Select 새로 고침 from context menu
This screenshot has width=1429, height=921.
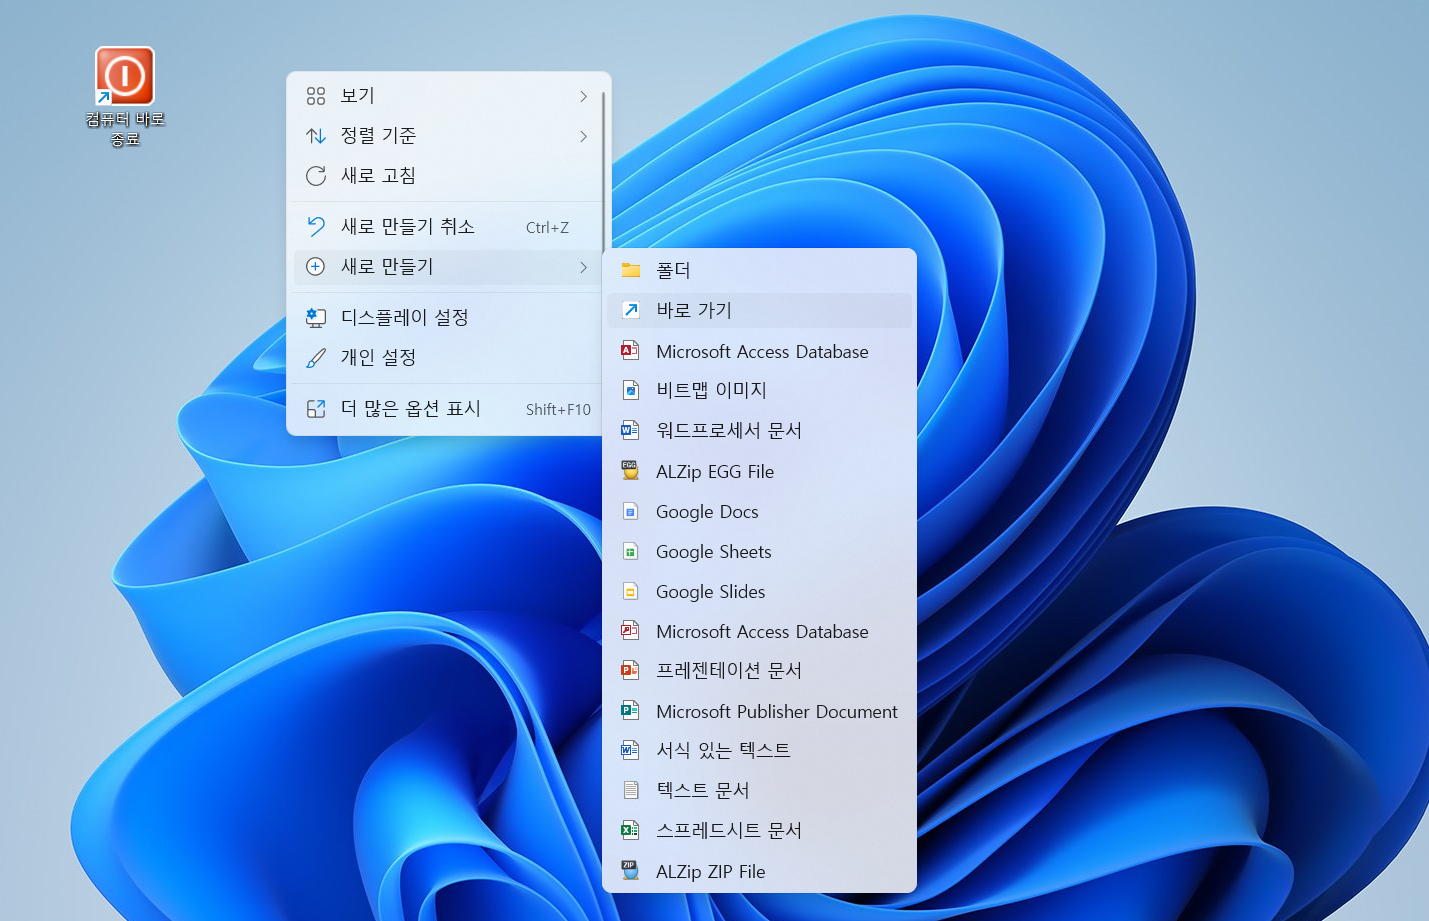point(447,176)
